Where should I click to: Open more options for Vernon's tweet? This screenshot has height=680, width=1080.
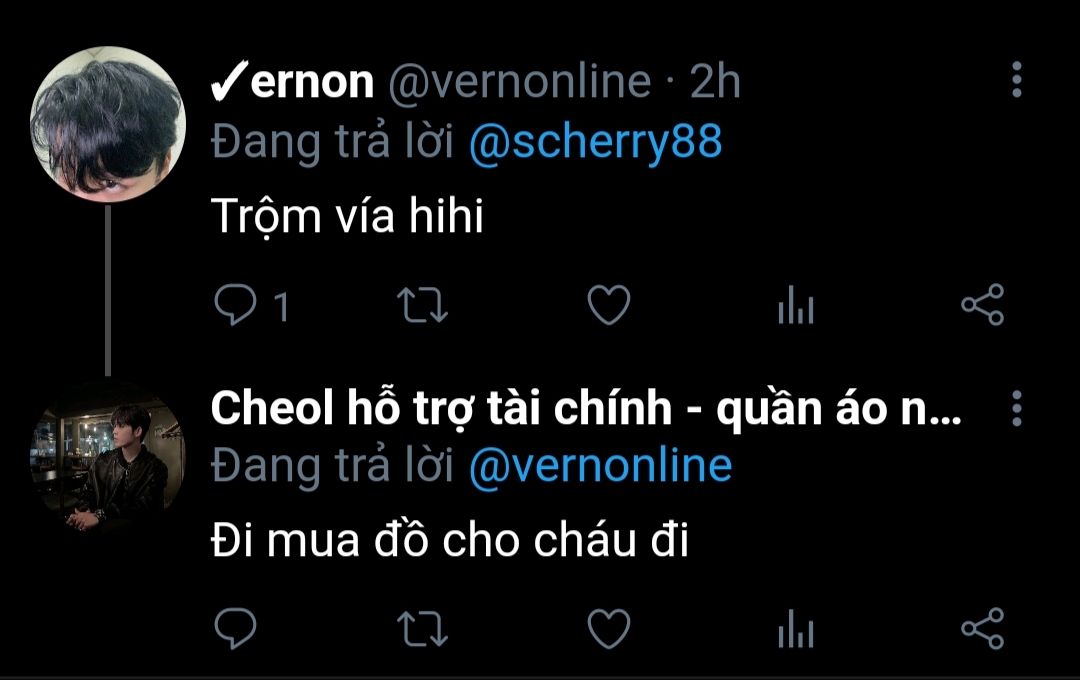(x=1017, y=79)
